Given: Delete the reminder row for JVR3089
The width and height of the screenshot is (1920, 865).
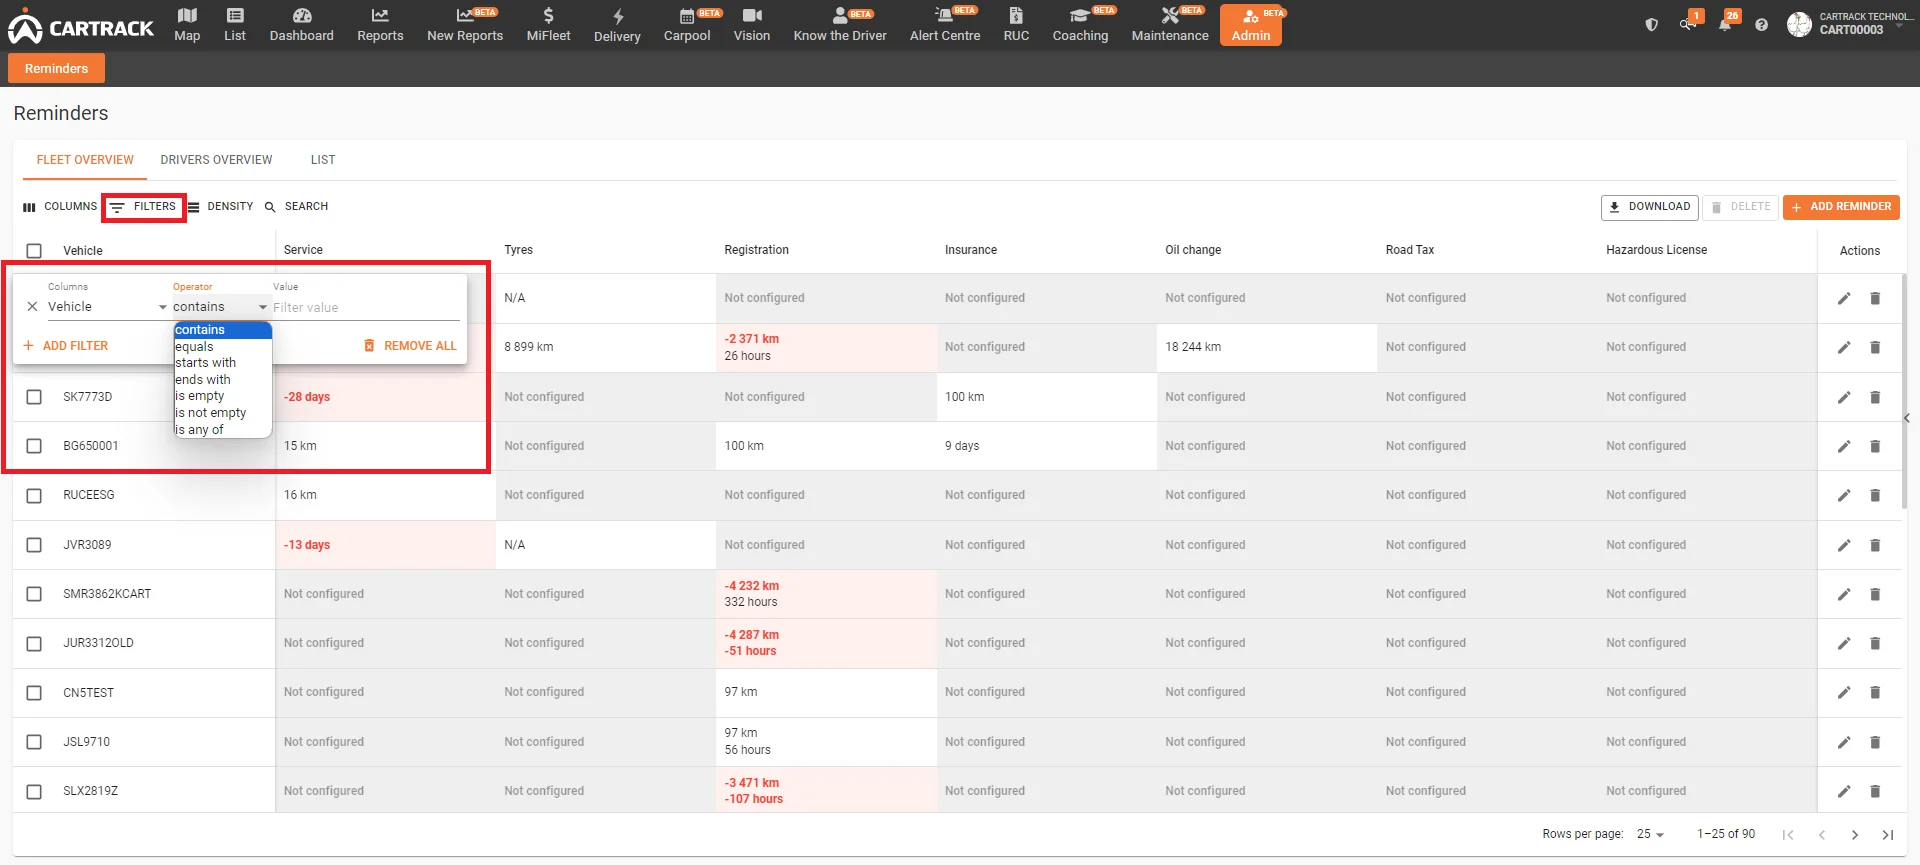Looking at the screenshot, I should pos(1875,545).
